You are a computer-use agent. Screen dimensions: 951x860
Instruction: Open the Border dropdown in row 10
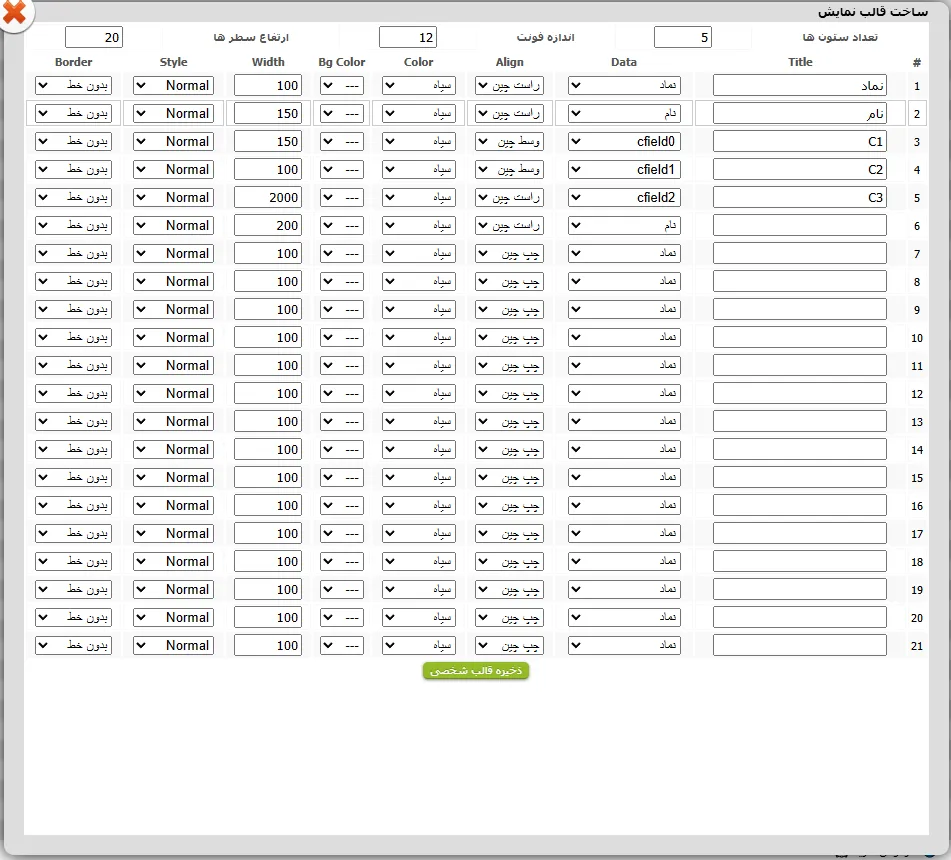[73, 337]
